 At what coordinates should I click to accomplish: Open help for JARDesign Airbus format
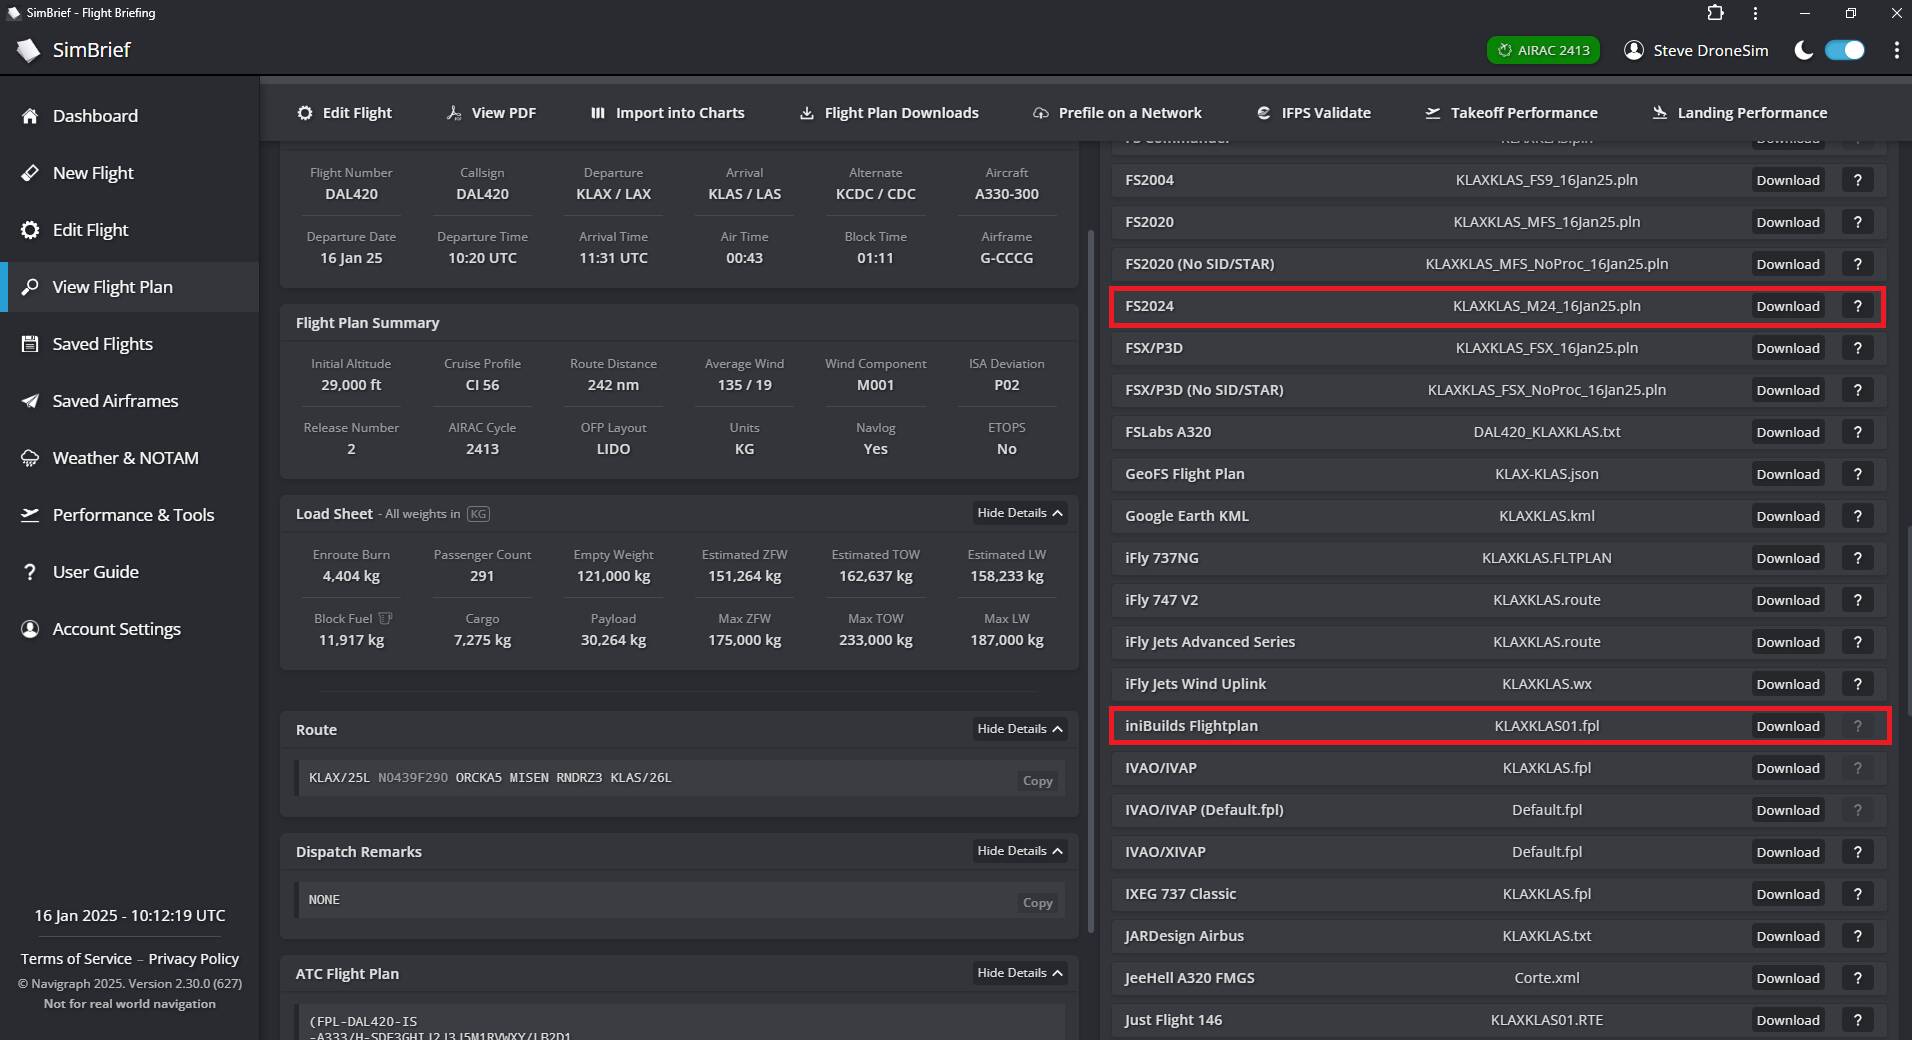tap(1857, 936)
